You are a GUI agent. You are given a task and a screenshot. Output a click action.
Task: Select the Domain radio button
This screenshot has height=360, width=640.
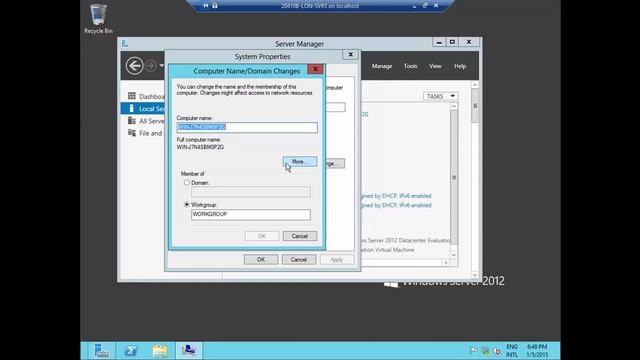(187, 182)
